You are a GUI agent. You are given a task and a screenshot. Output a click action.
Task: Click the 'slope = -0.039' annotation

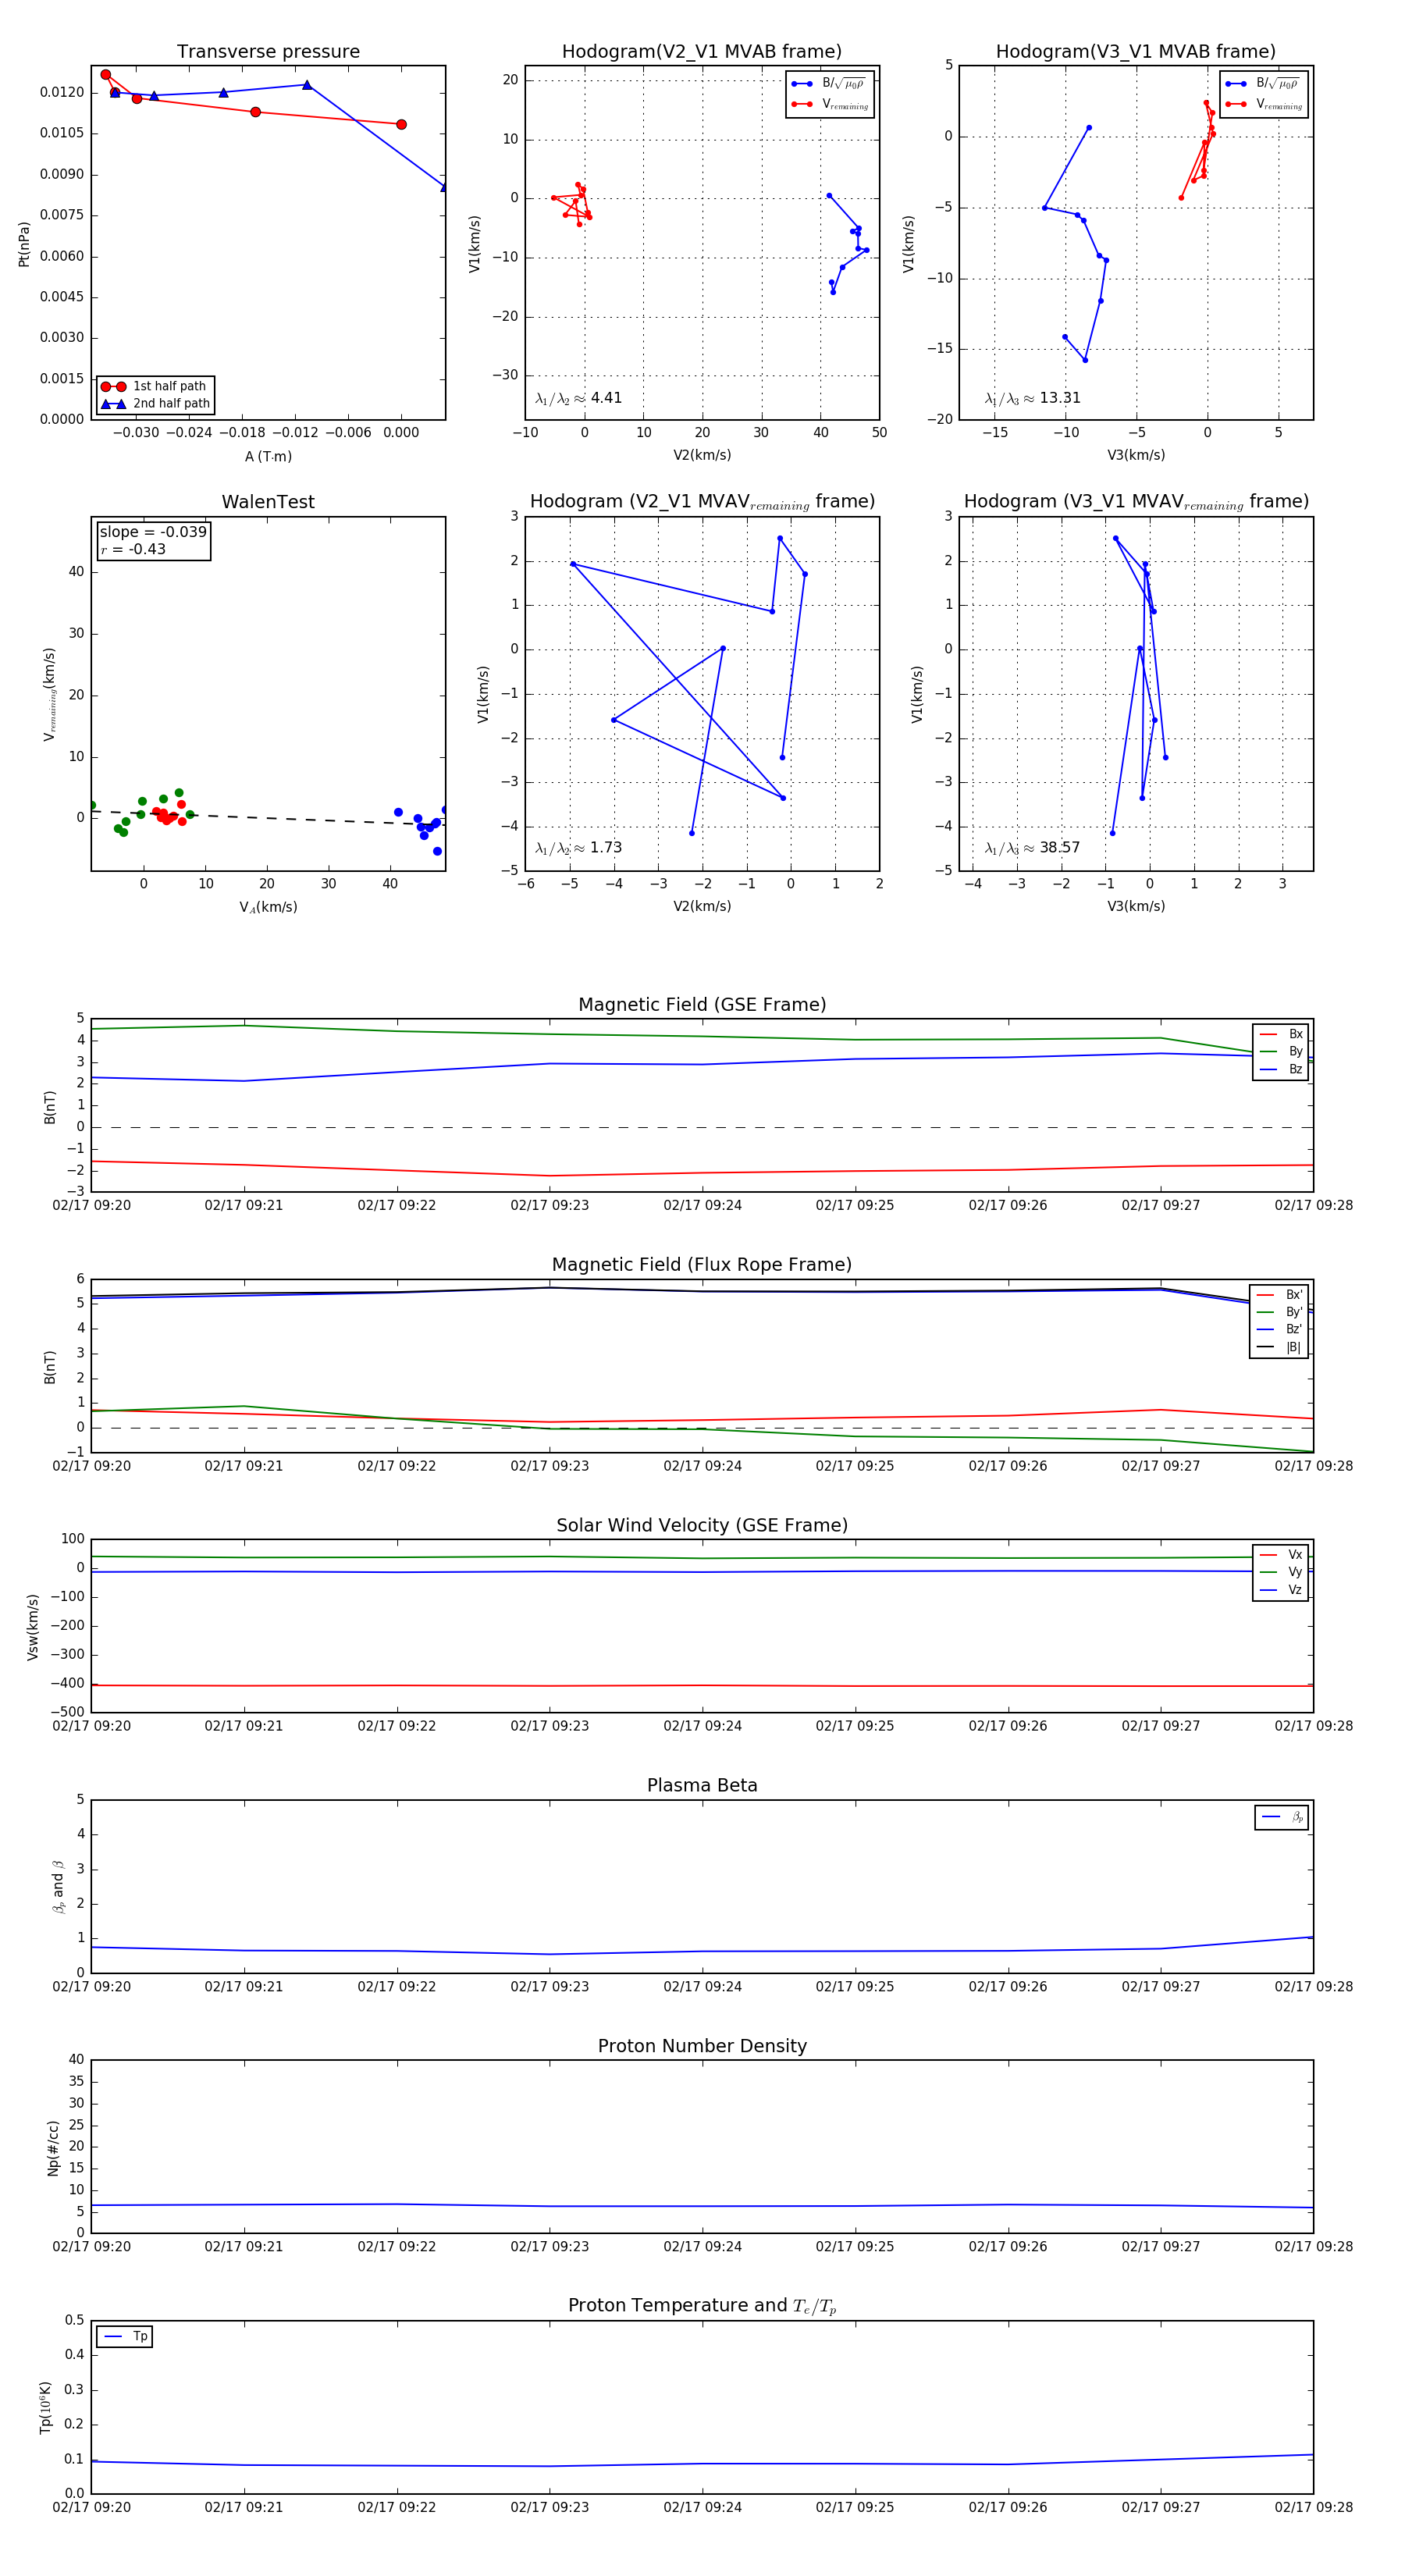[153, 532]
